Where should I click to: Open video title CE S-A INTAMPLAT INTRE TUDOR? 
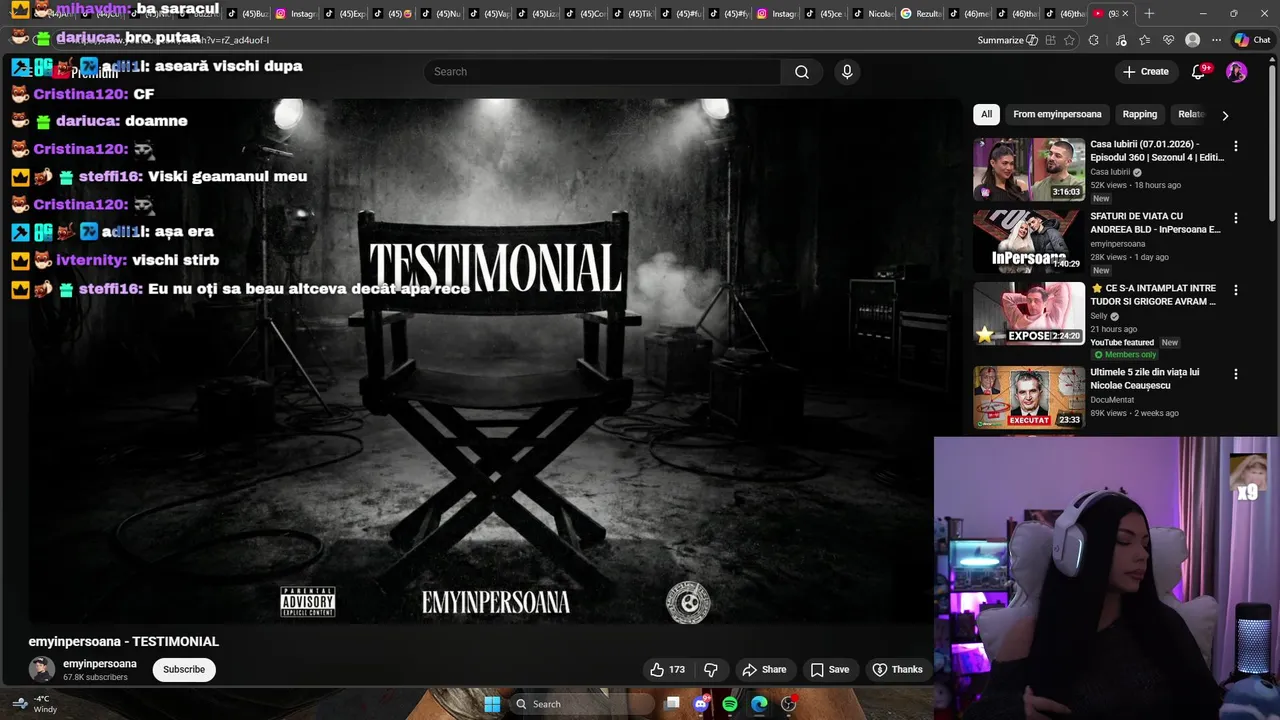(x=1153, y=295)
